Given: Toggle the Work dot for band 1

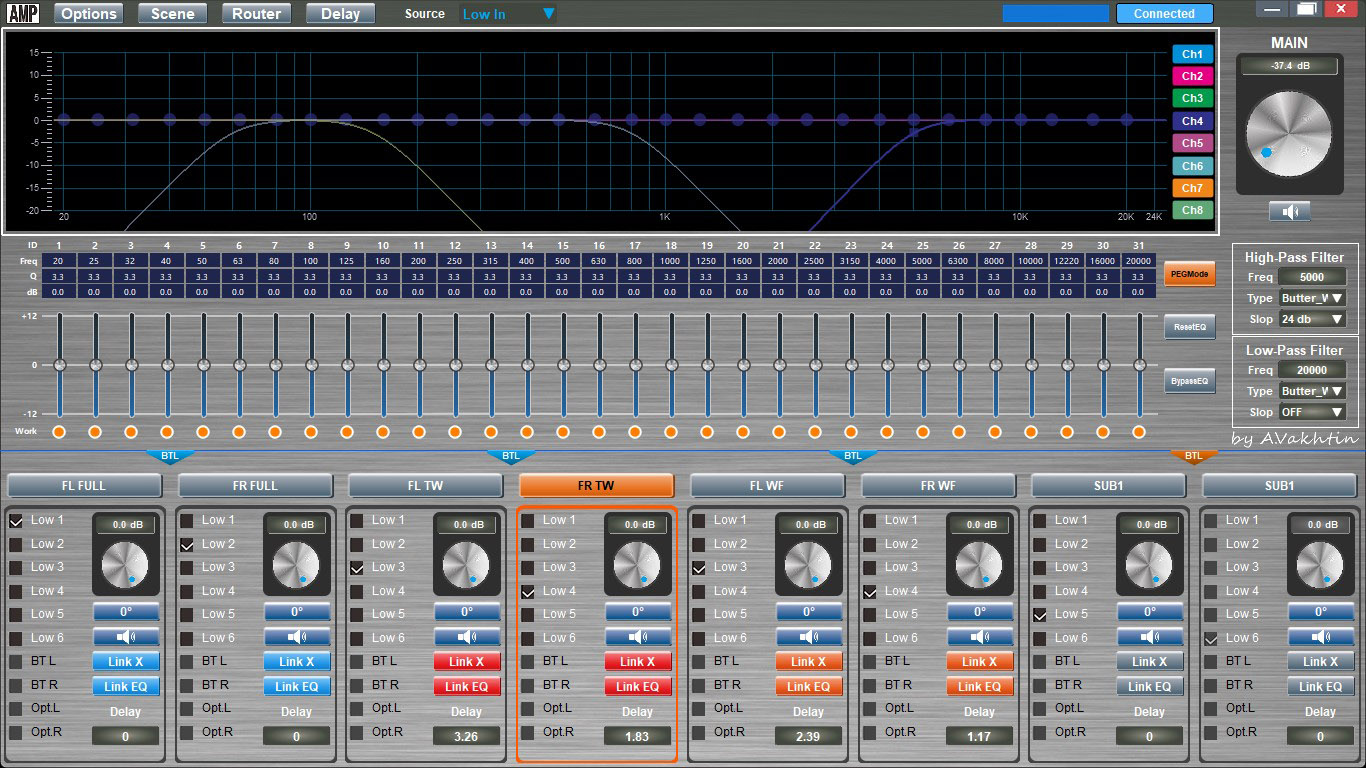Looking at the screenshot, I should point(59,432).
